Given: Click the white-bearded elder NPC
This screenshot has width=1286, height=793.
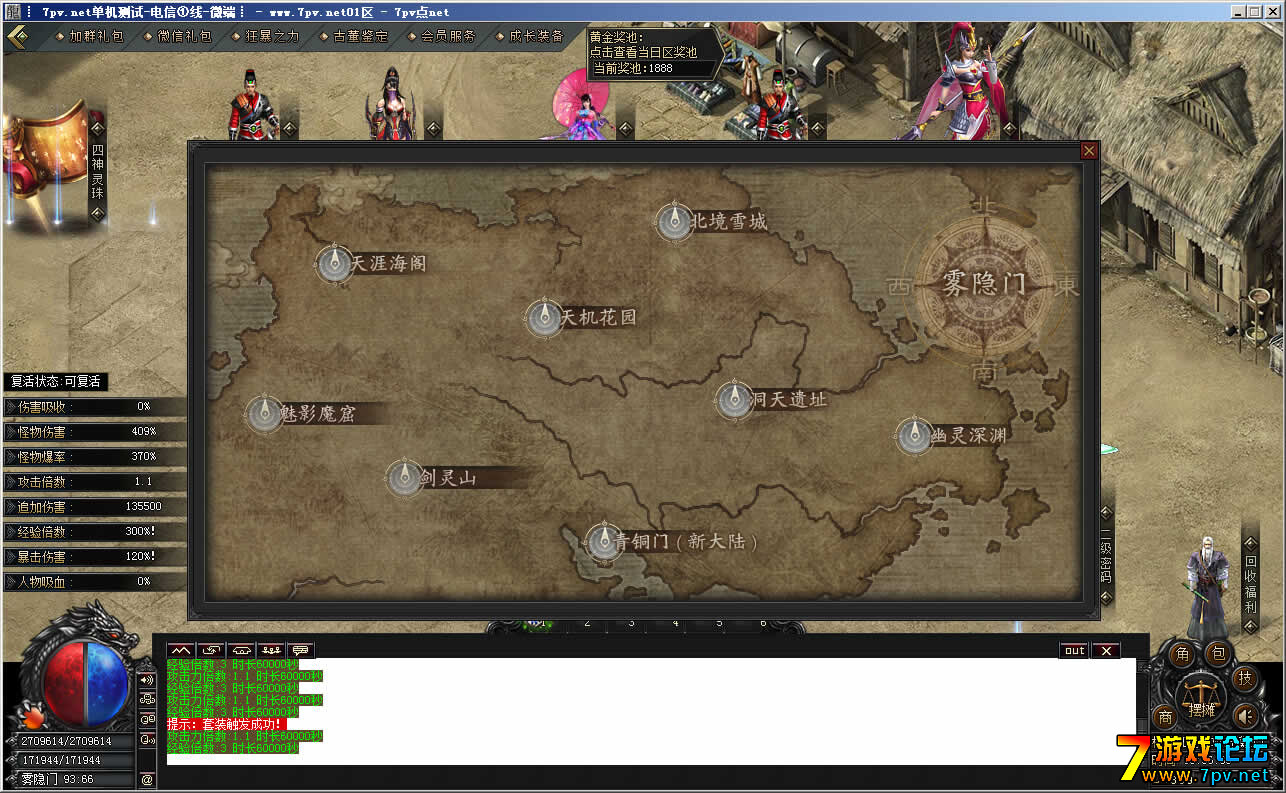Looking at the screenshot, I should [1205, 589].
